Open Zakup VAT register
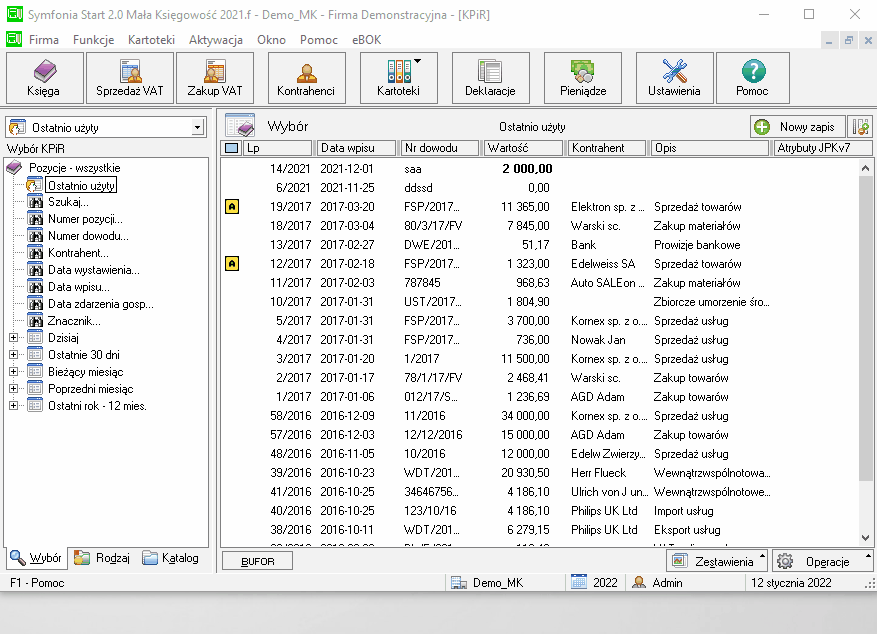Viewport: 877px width, 634px height. click(215, 78)
